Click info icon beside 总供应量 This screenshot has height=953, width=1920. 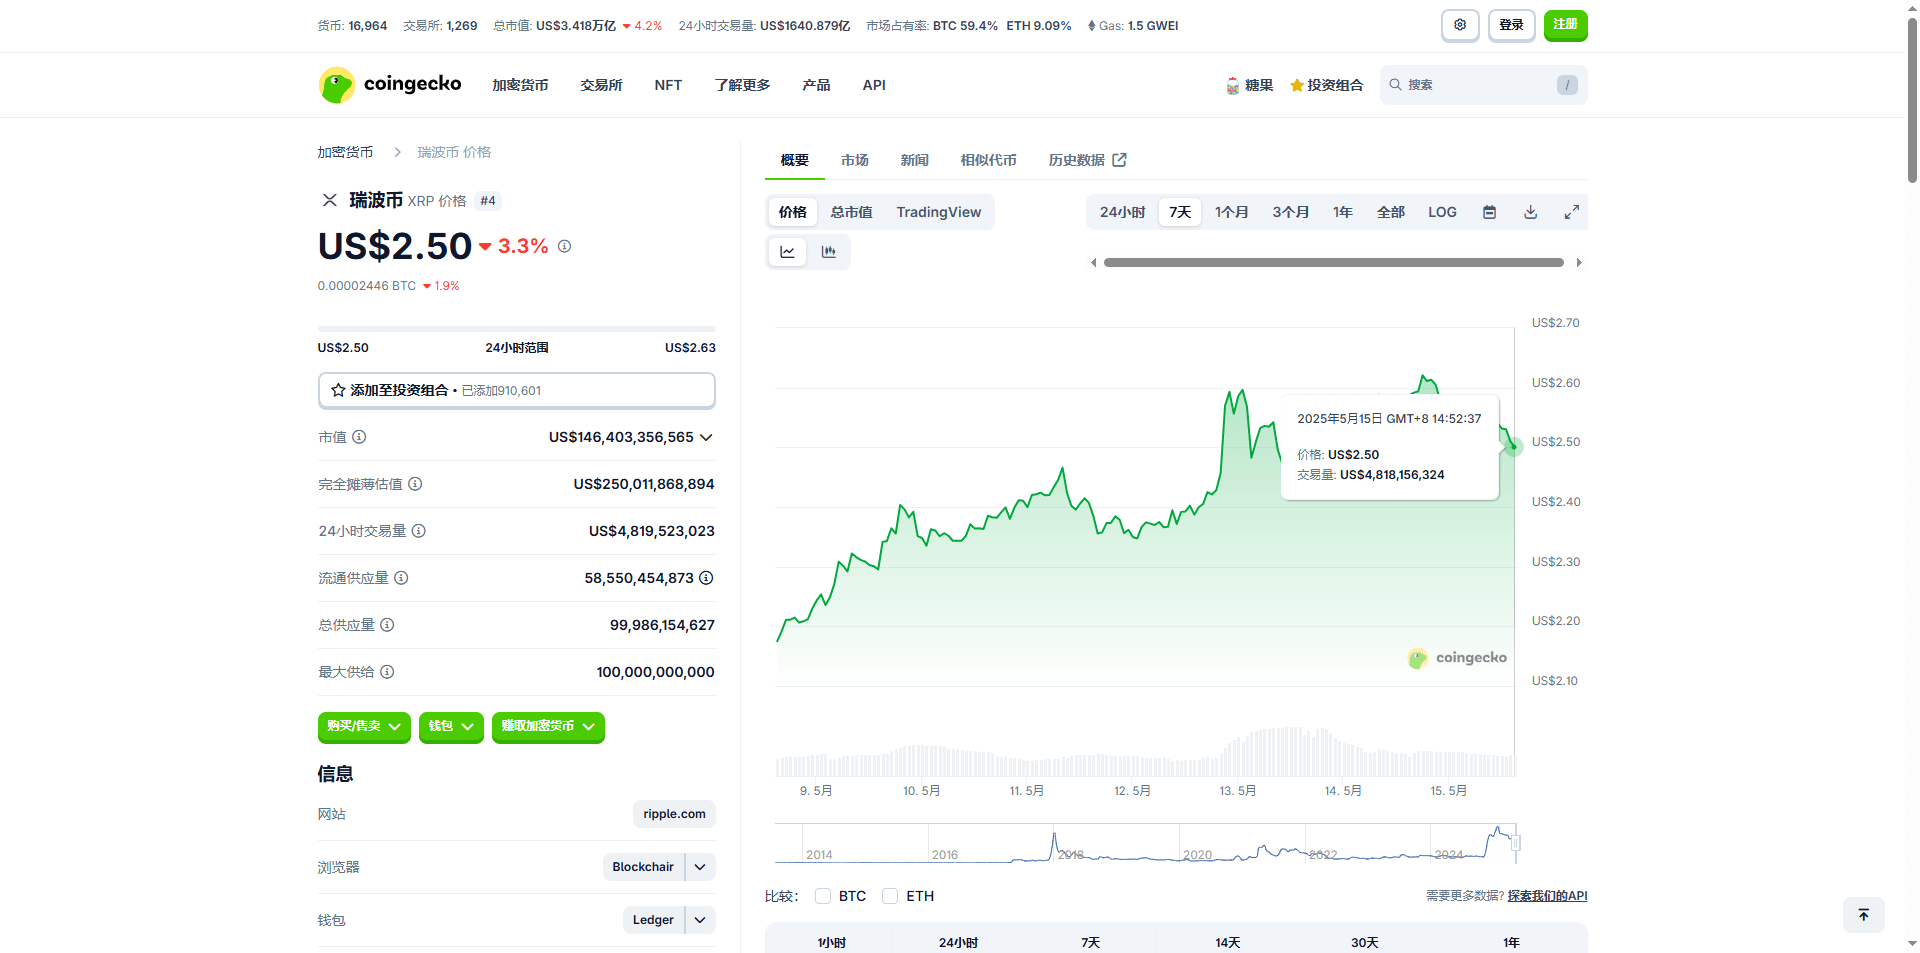point(387,625)
